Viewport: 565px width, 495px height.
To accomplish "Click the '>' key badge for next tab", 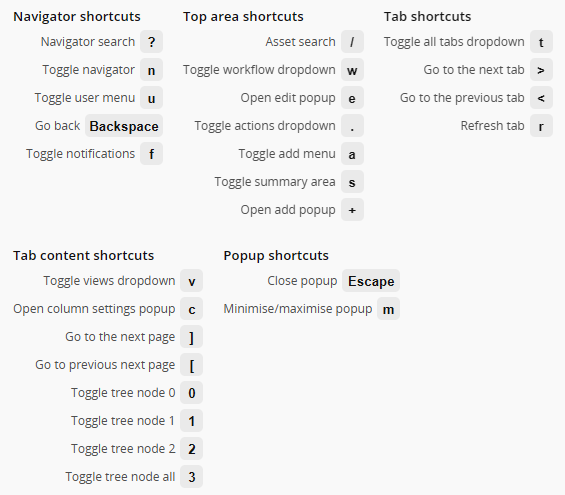I will [541, 70].
